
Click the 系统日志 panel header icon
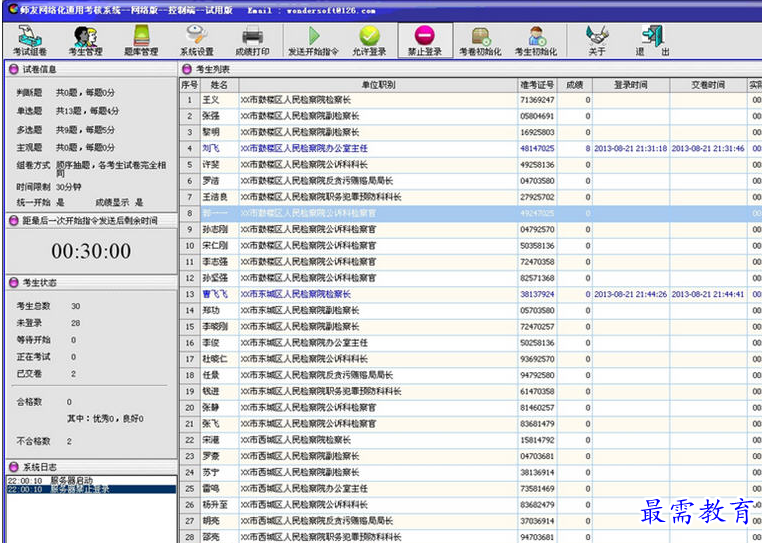click(14, 467)
